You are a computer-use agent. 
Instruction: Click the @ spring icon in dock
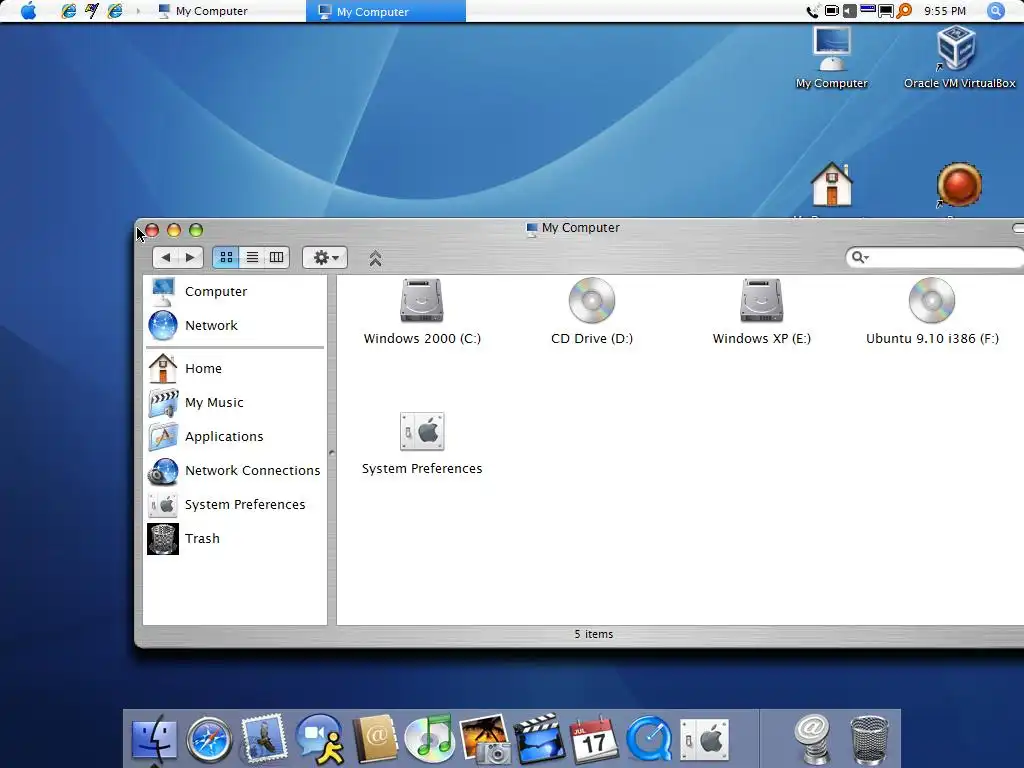(813, 739)
